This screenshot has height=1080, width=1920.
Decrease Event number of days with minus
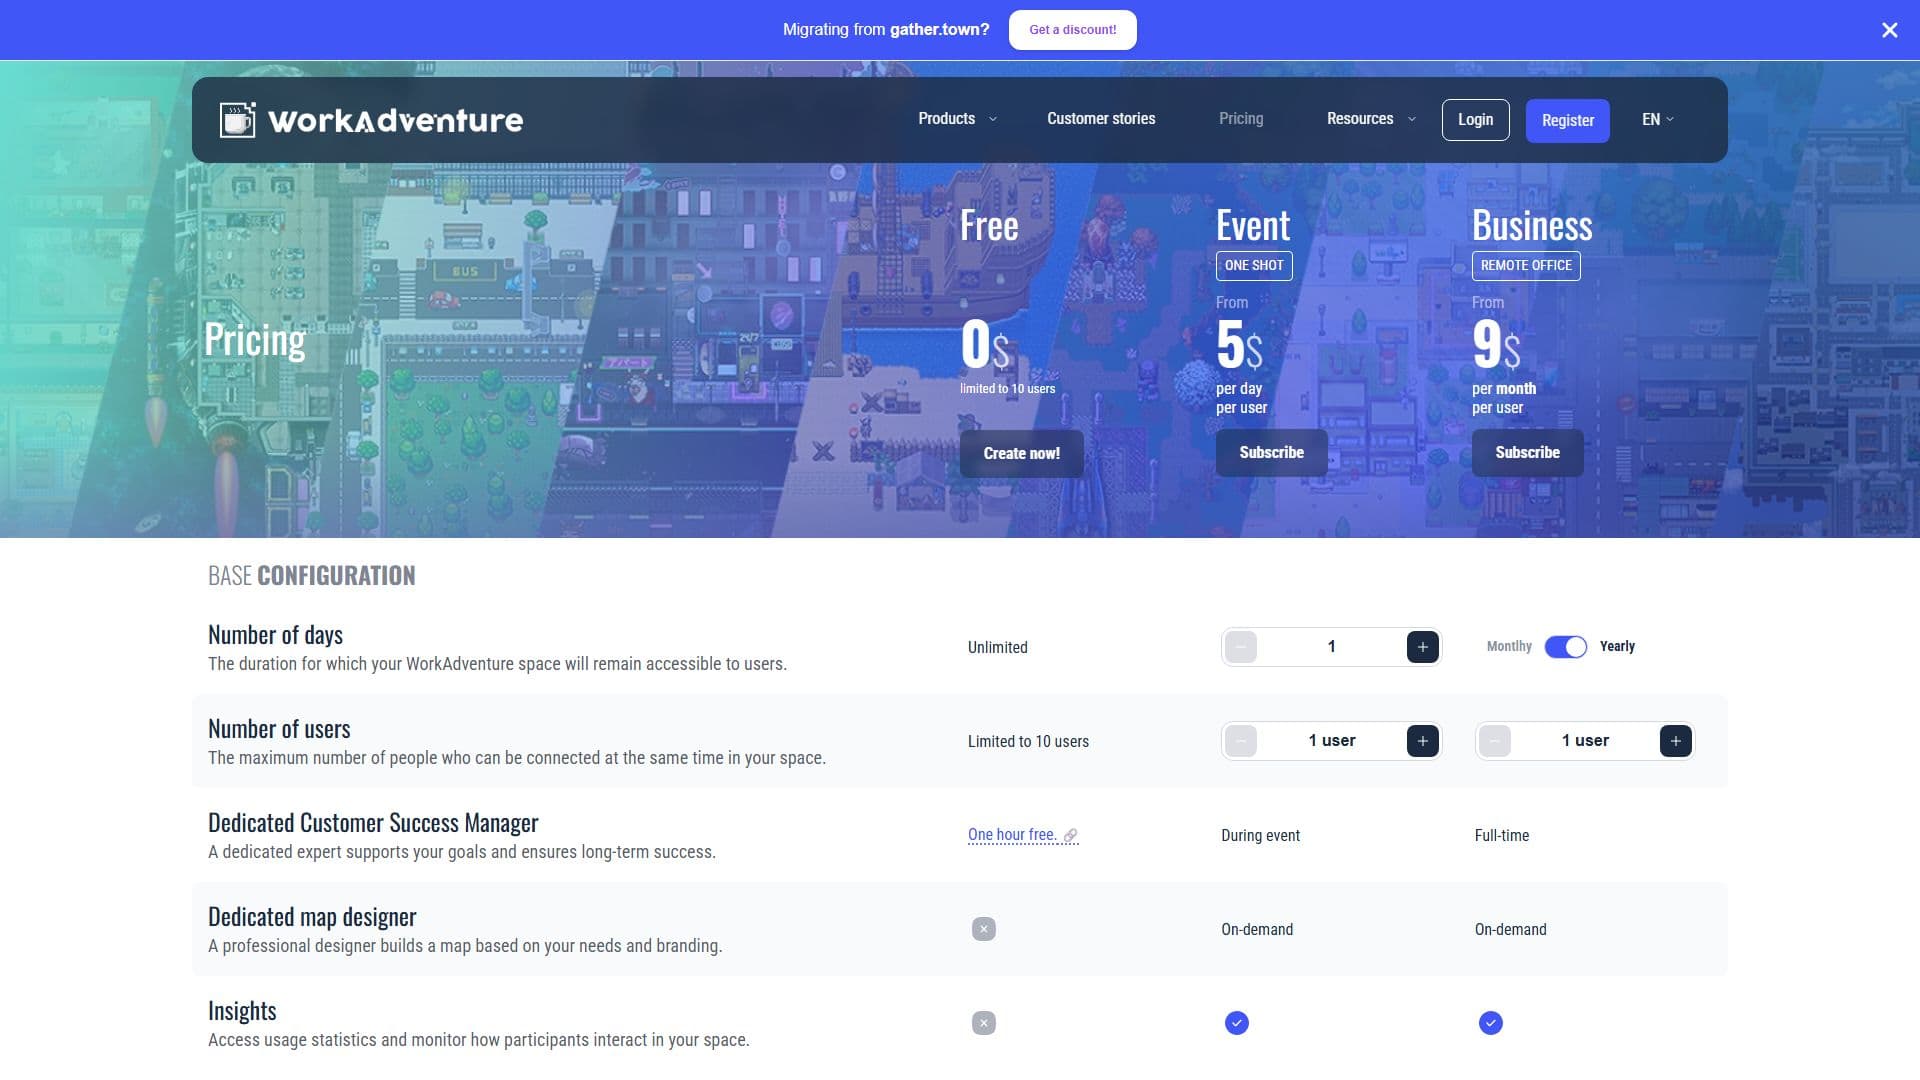(x=1241, y=647)
